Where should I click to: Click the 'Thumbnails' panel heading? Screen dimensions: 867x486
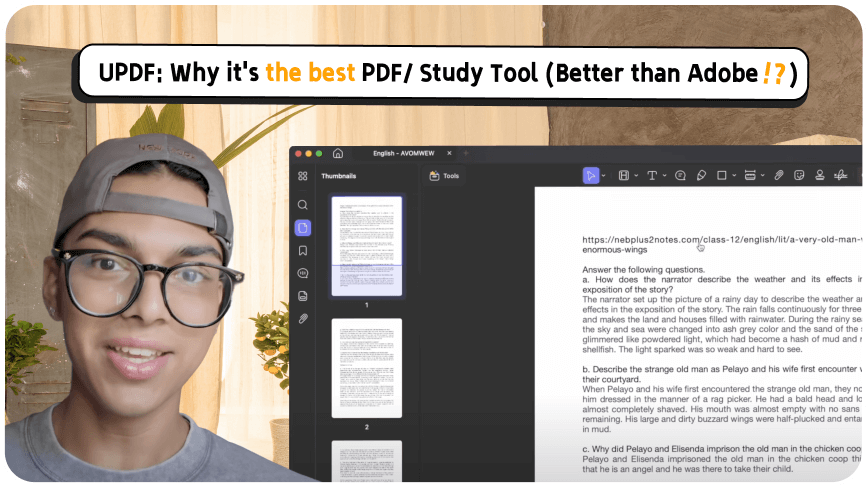click(x=338, y=176)
